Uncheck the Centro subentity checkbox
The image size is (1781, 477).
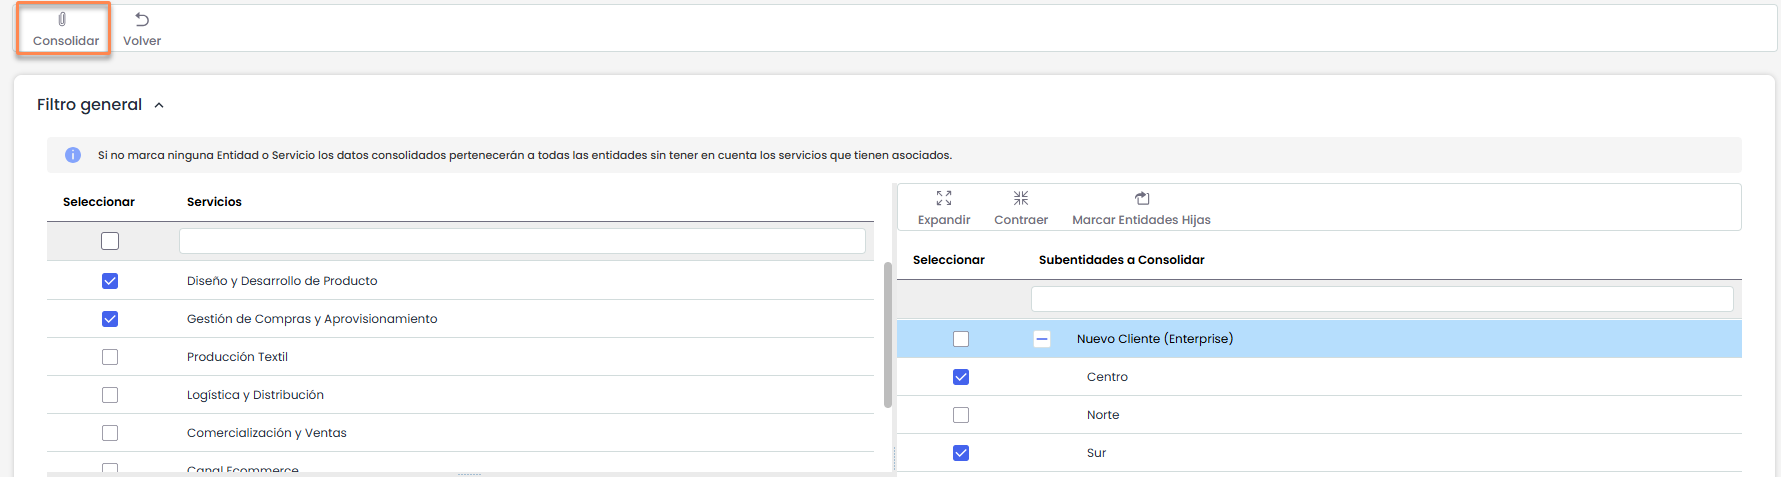(x=961, y=377)
